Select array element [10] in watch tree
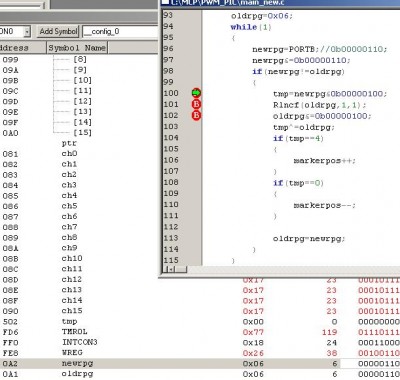Screen dimensions: 400x380 82,80
